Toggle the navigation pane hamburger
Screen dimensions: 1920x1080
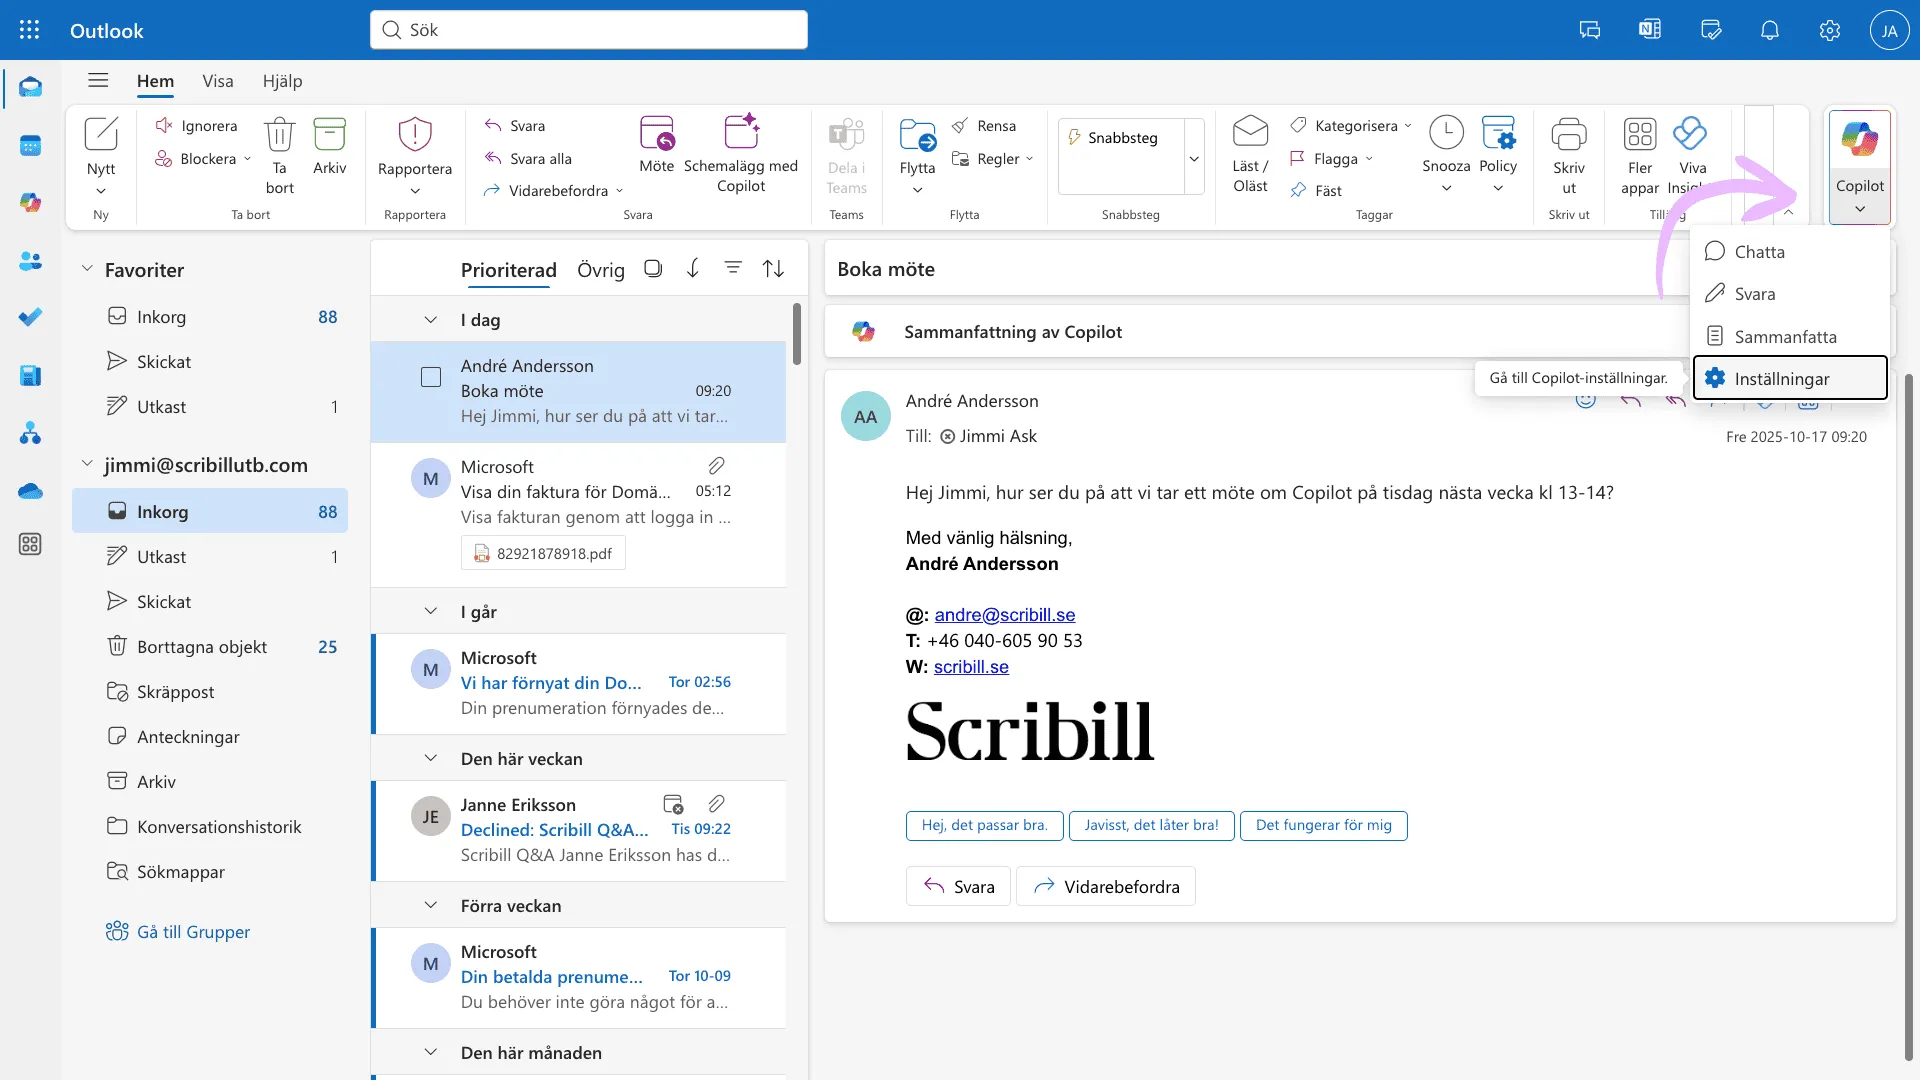point(98,81)
